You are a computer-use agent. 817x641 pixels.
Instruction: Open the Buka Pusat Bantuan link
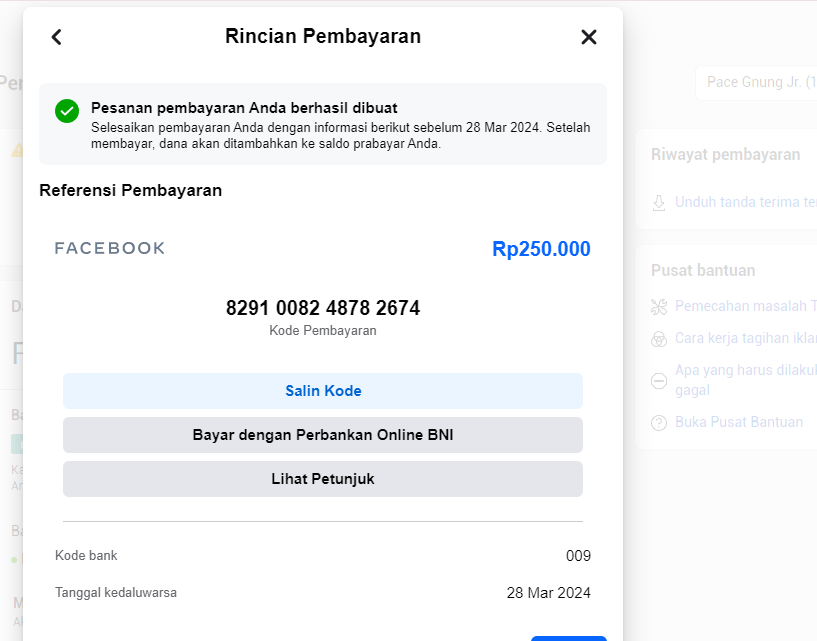click(x=738, y=422)
